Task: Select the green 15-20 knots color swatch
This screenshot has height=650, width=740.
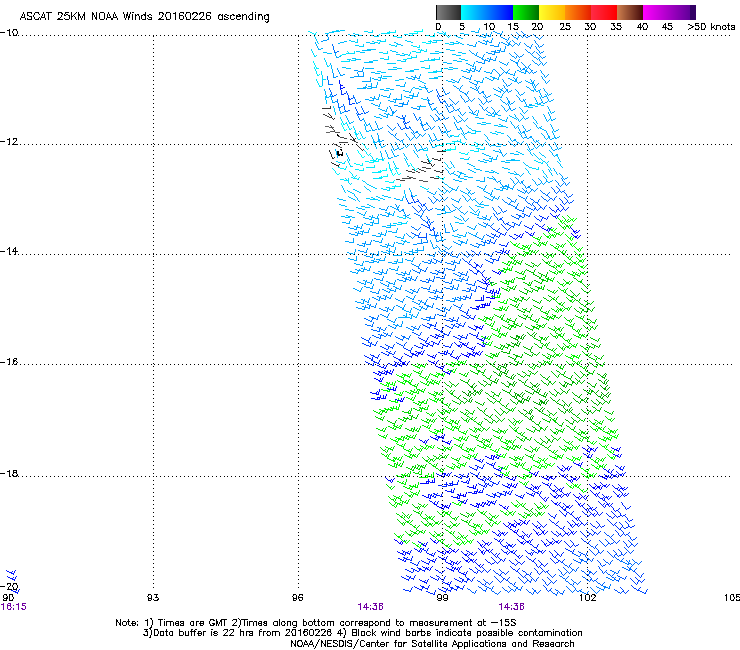Action: (526, 12)
